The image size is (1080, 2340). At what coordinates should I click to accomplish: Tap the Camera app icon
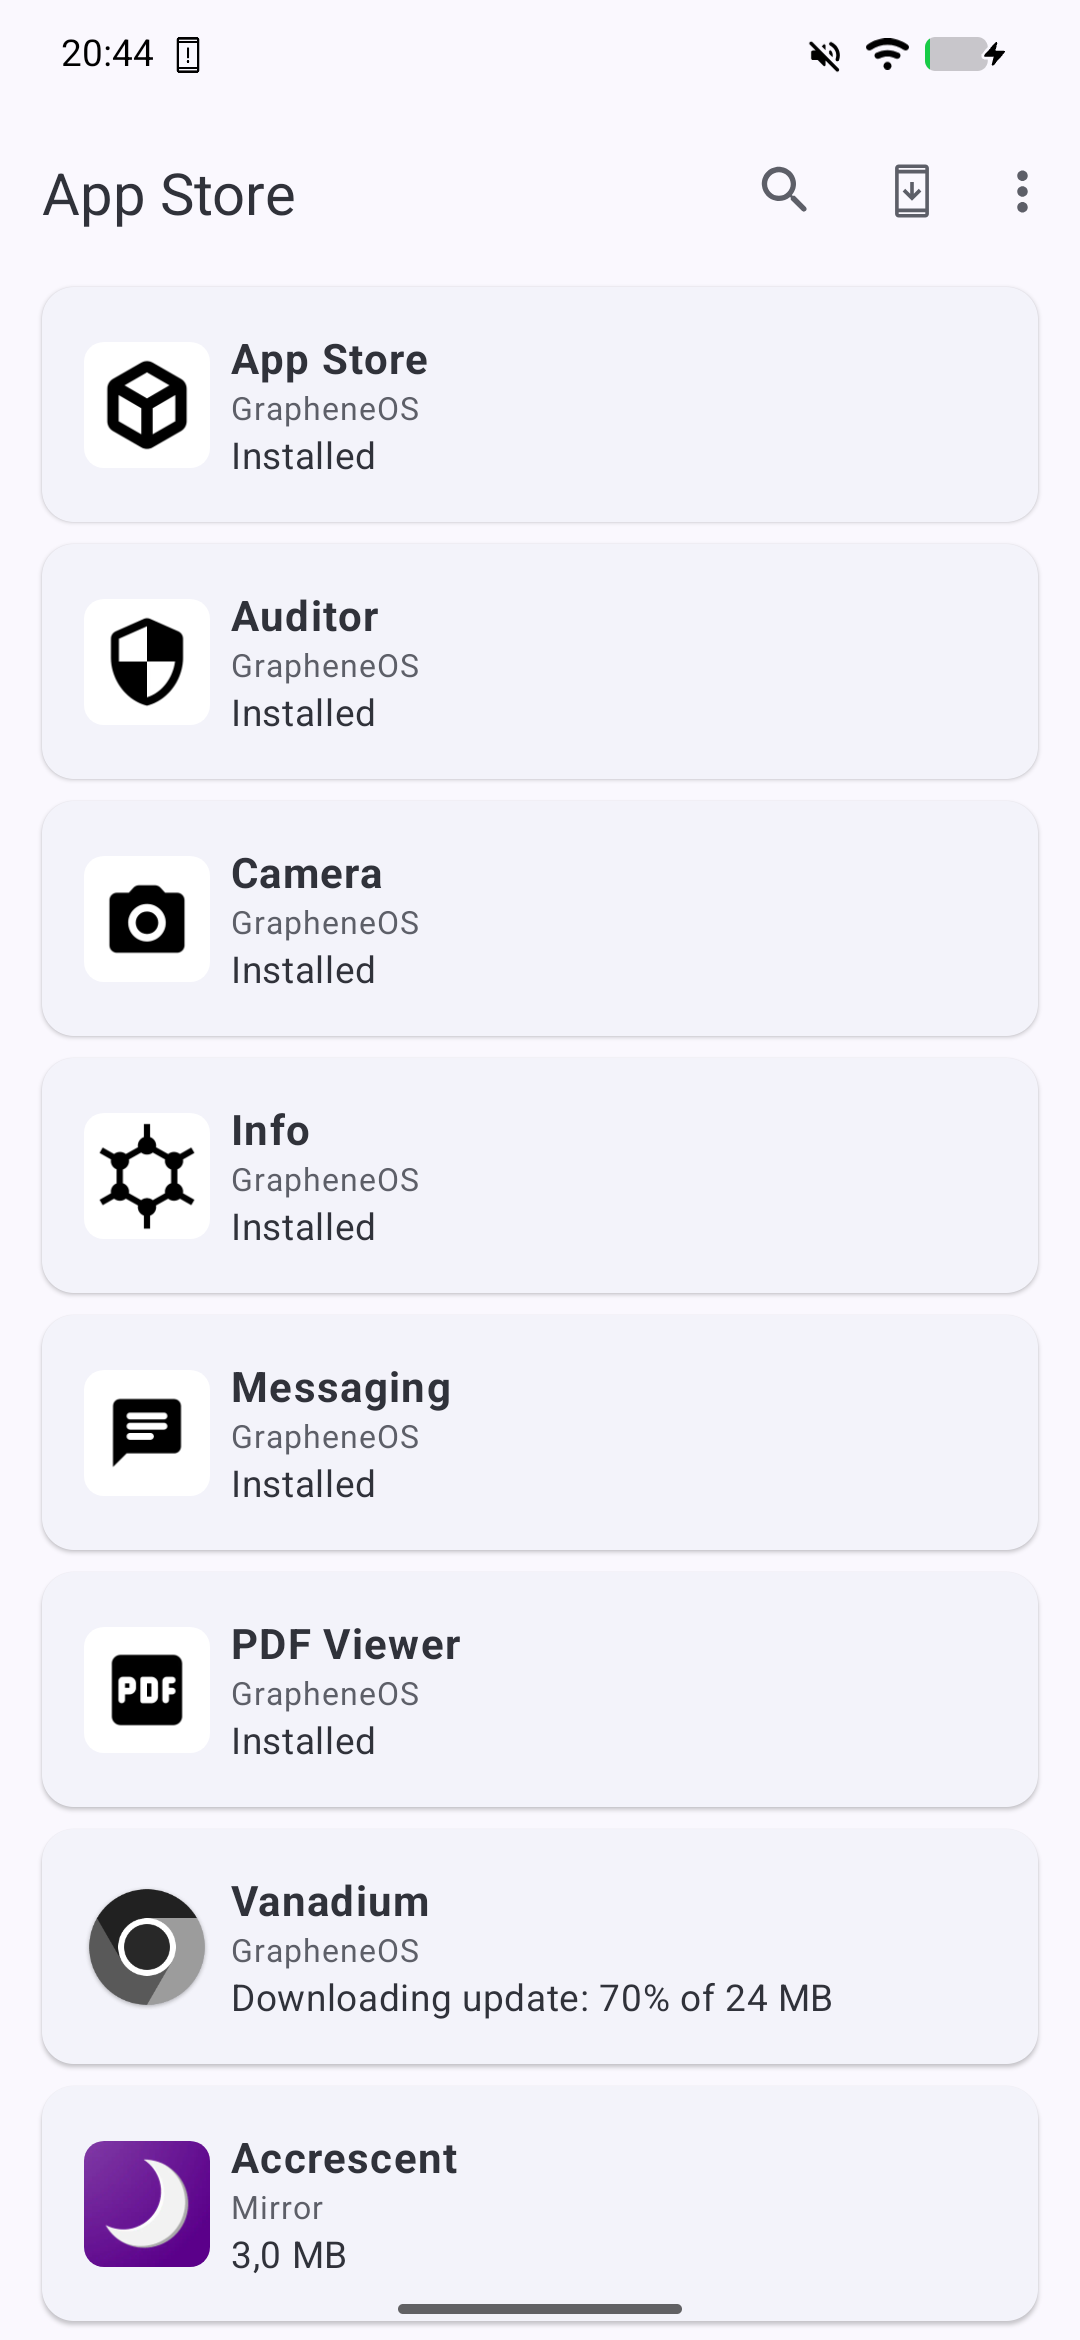(x=147, y=919)
